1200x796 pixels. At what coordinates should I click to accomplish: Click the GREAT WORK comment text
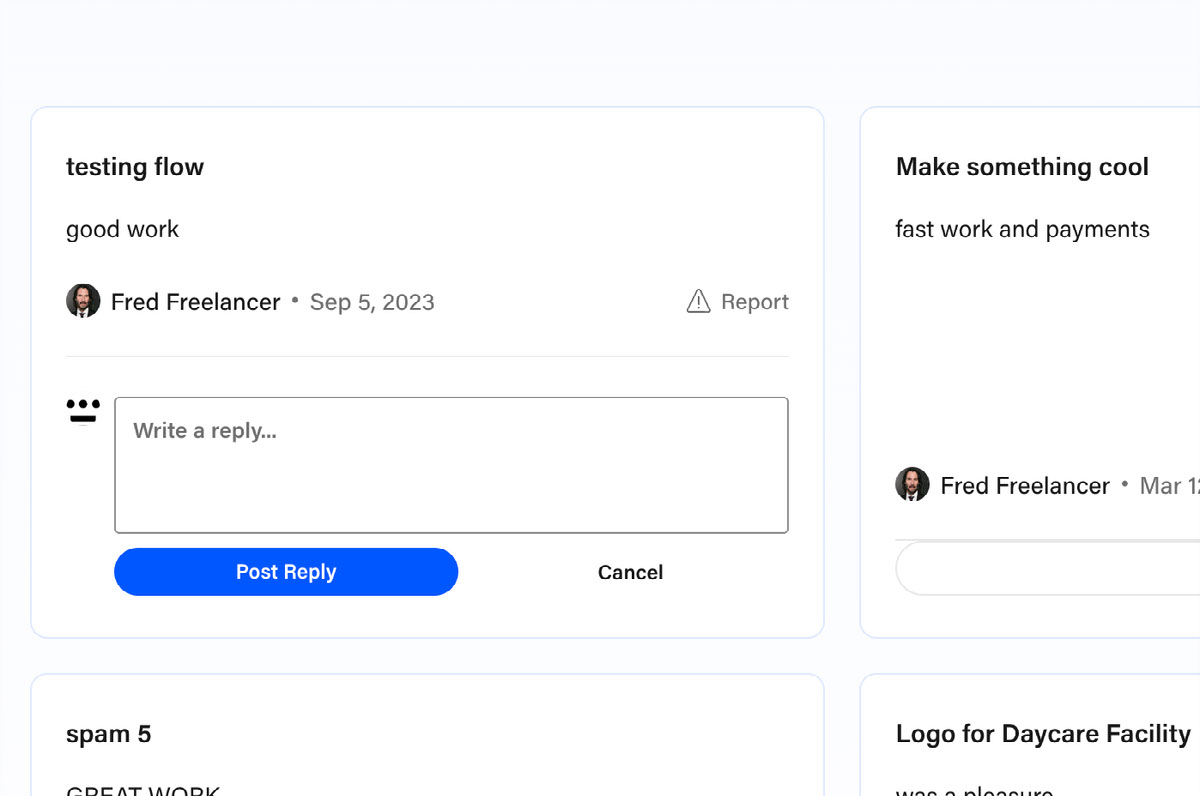[143, 789]
